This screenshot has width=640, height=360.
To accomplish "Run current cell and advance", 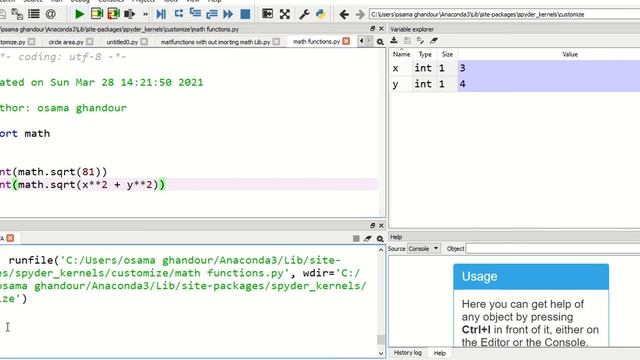I will [113, 14].
